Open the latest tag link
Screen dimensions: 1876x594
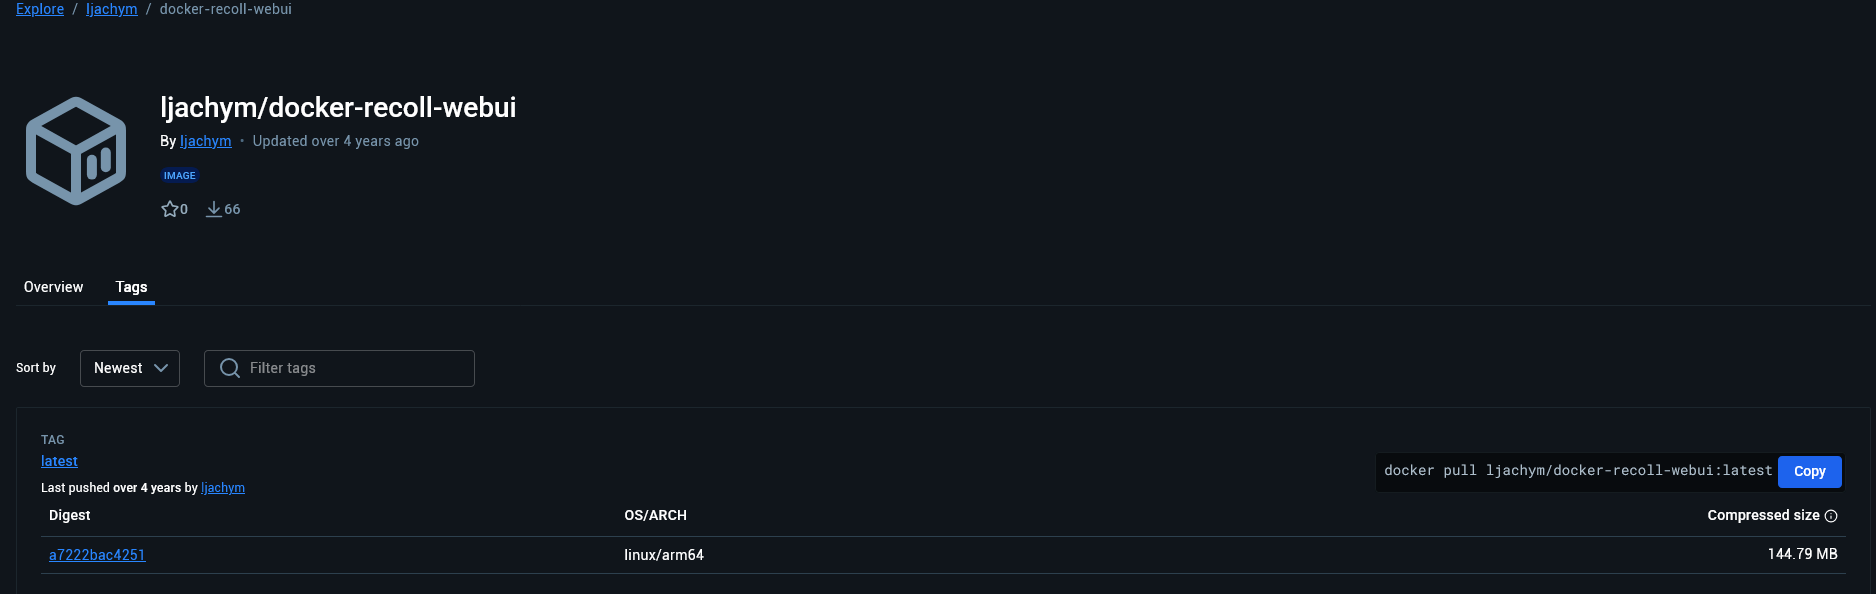(59, 461)
